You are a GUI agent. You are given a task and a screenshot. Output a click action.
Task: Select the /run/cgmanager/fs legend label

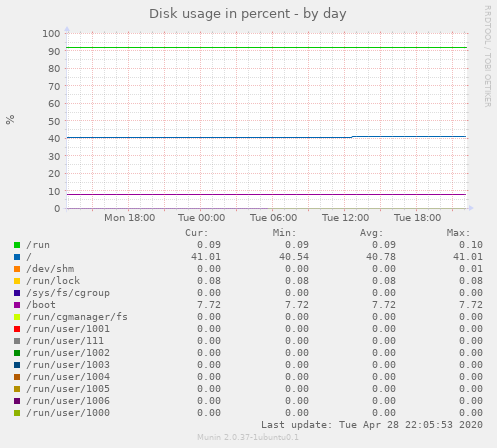(77, 317)
